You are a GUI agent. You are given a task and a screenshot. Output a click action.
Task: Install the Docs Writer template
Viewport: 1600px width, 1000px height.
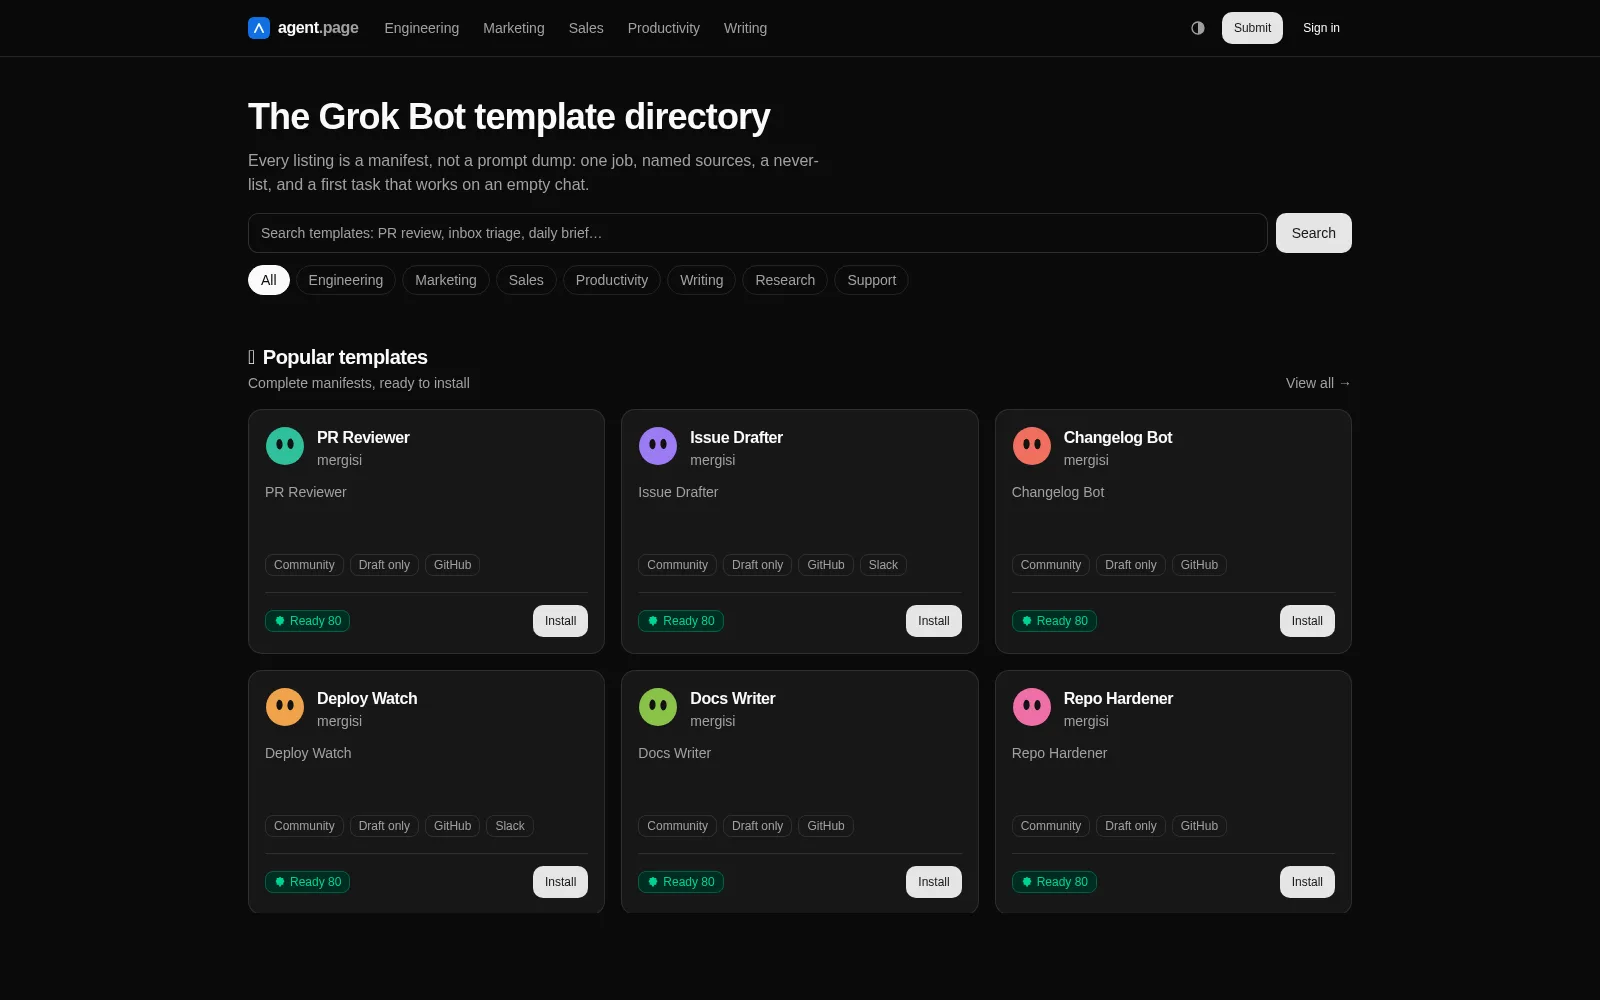tap(934, 882)
